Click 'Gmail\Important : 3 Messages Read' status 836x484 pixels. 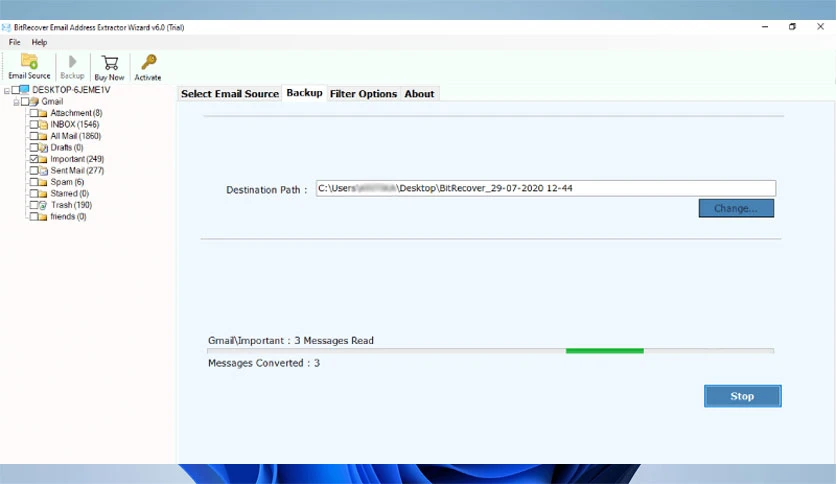pyautogui.click(x=291, y=341)
